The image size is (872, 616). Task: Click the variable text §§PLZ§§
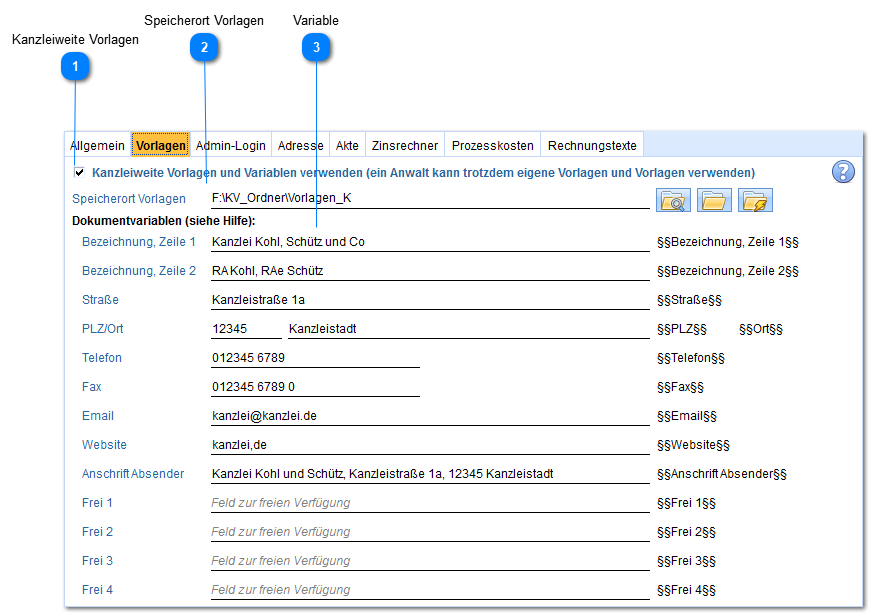pyautogui.click(x=682, y=329)
